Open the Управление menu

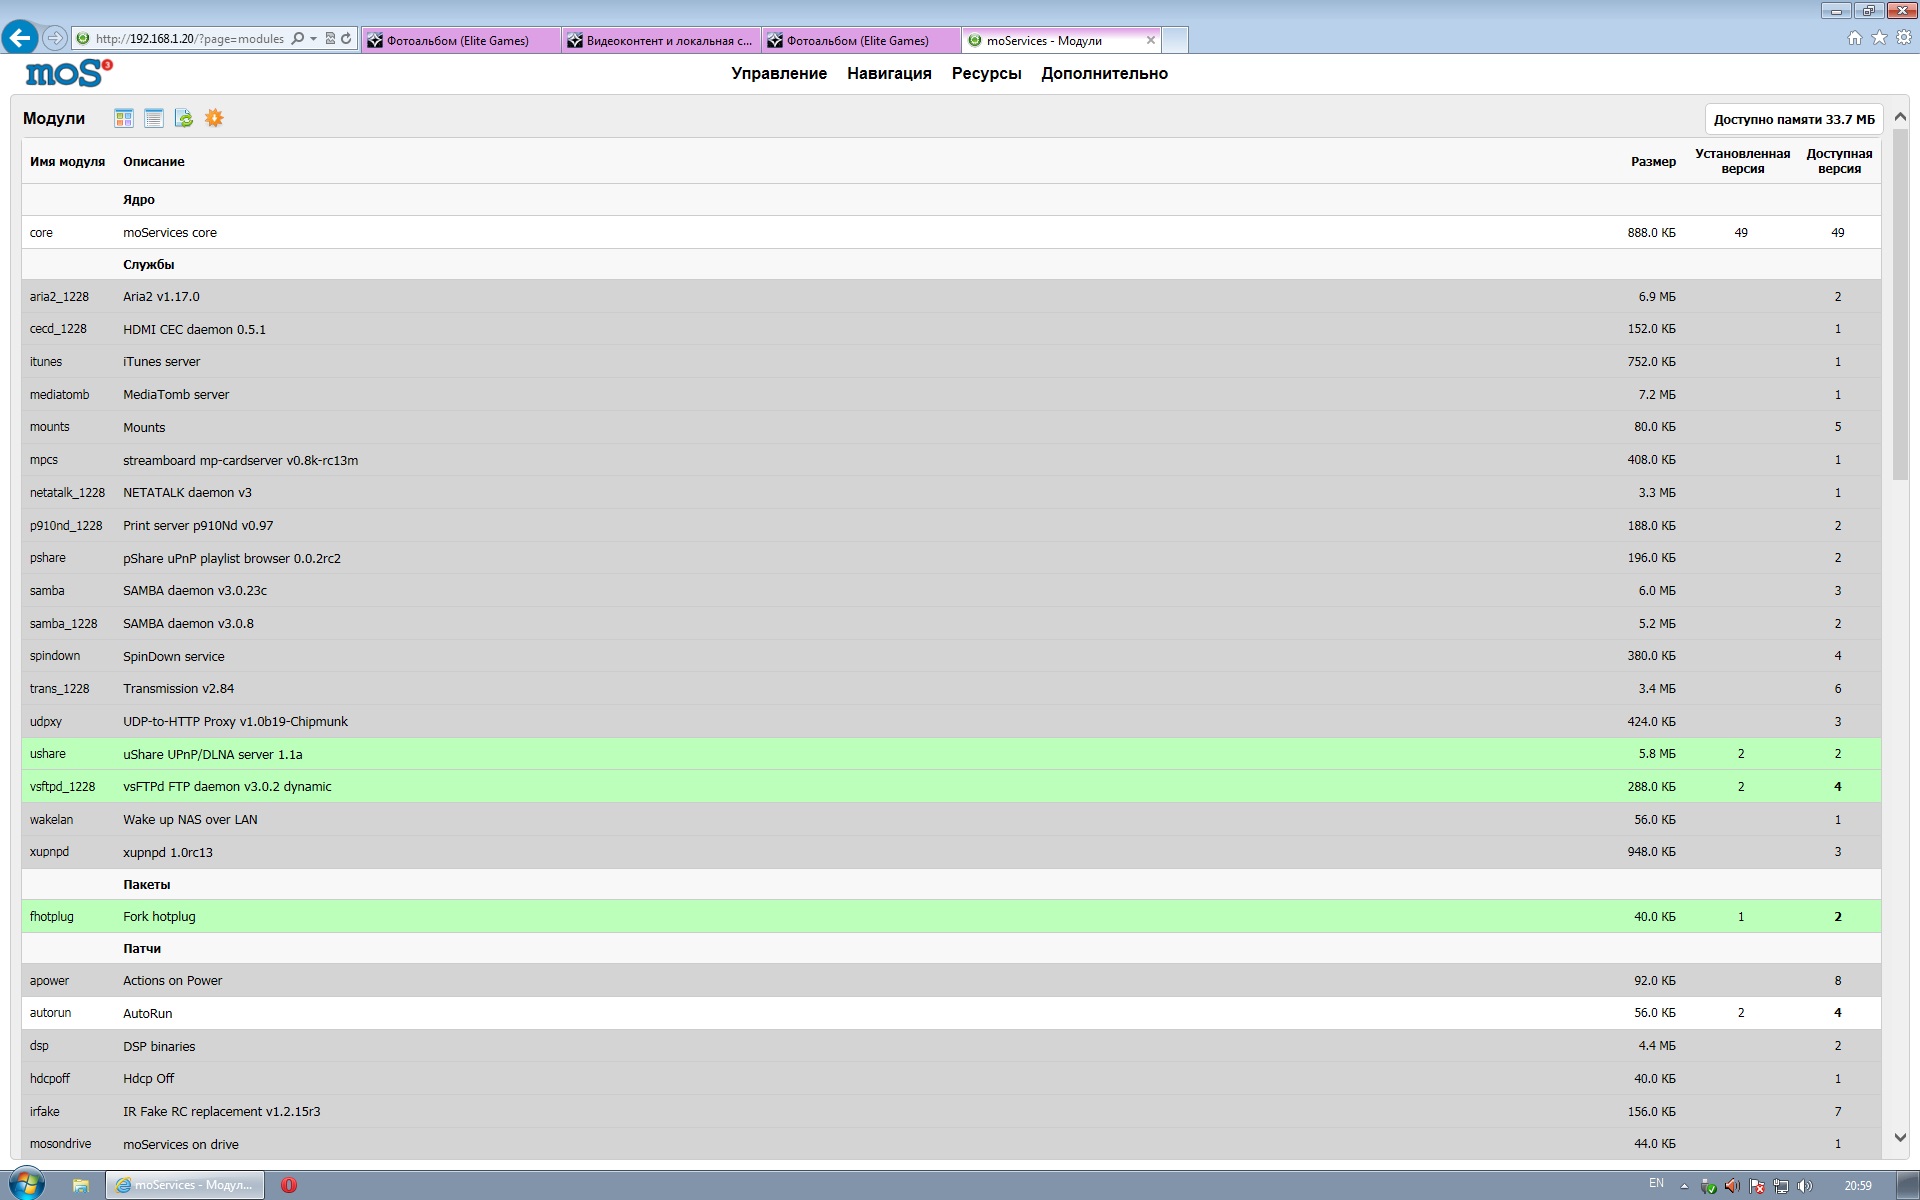pos(779,73)
